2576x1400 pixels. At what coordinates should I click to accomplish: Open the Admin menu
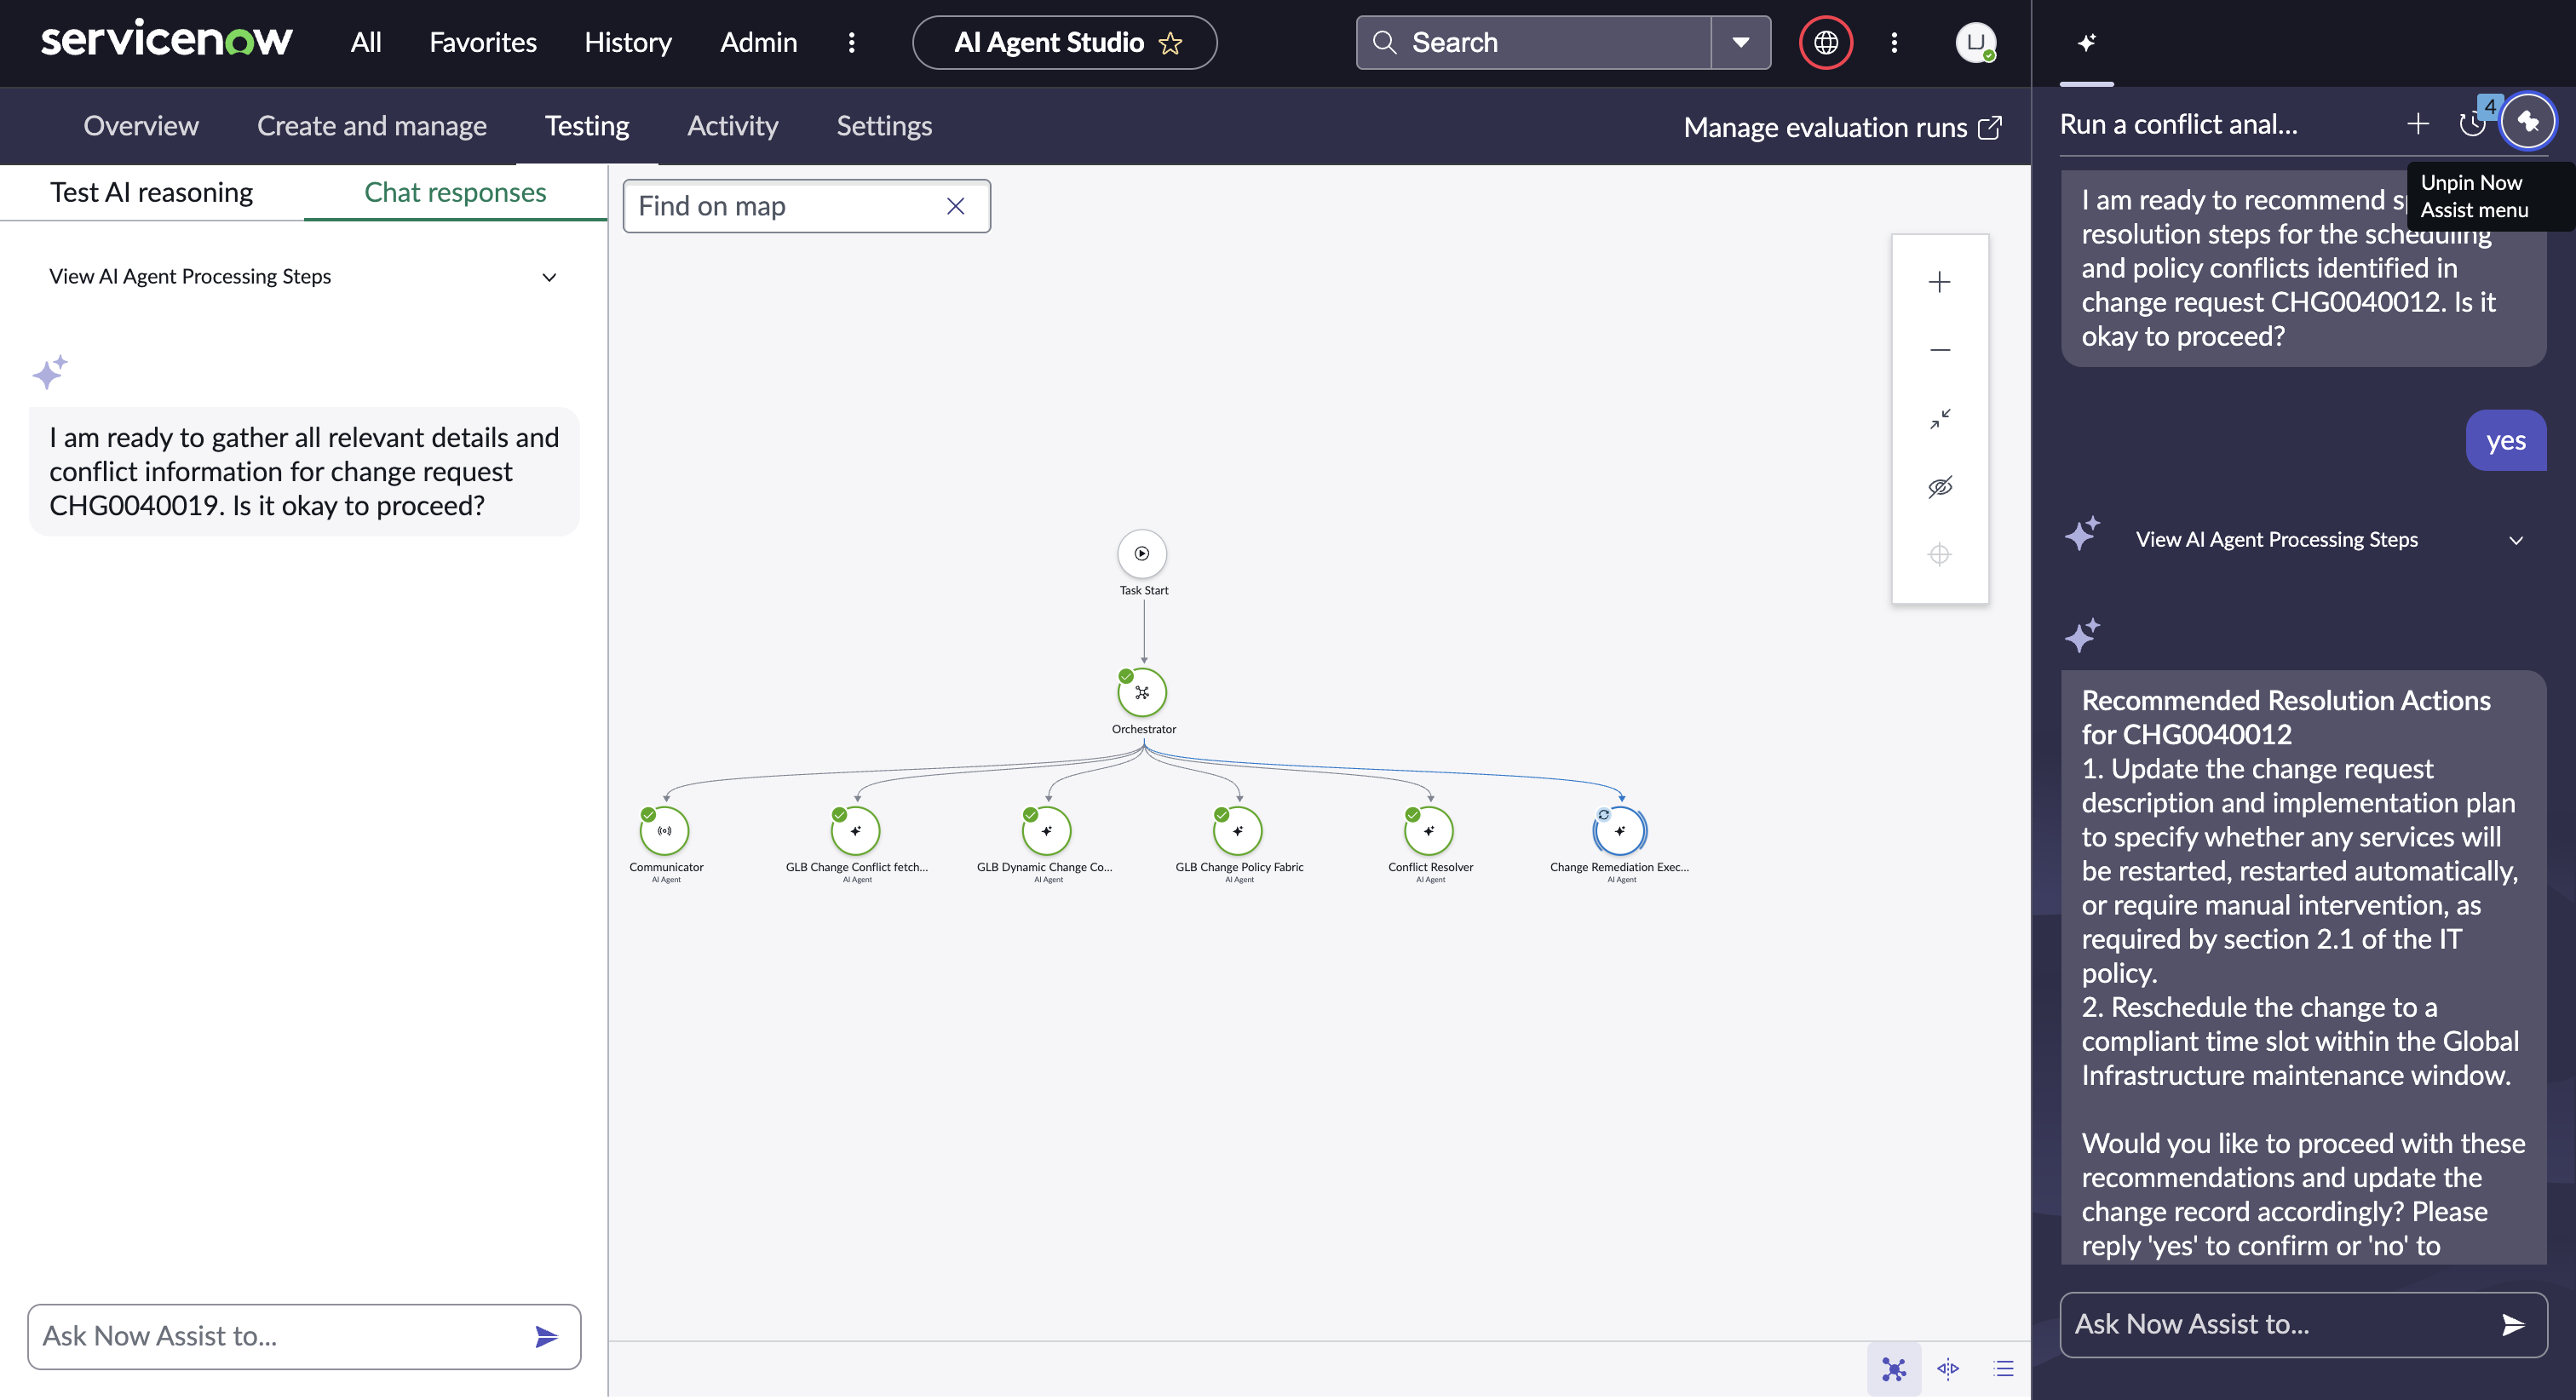click(x=758, y=42)
